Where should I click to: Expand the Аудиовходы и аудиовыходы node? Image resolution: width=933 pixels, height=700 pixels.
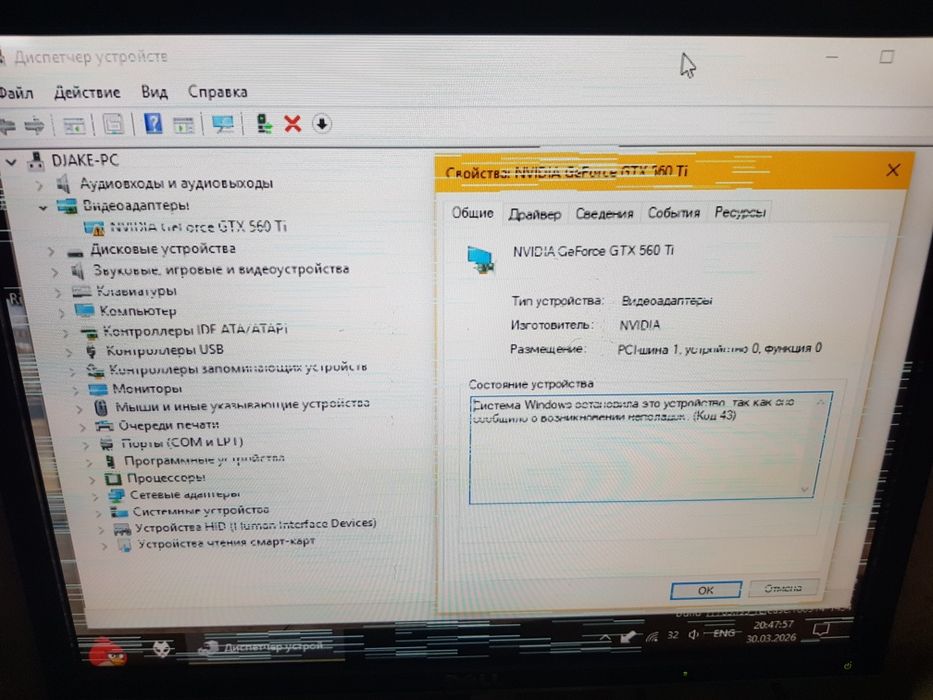click(39, 185)
